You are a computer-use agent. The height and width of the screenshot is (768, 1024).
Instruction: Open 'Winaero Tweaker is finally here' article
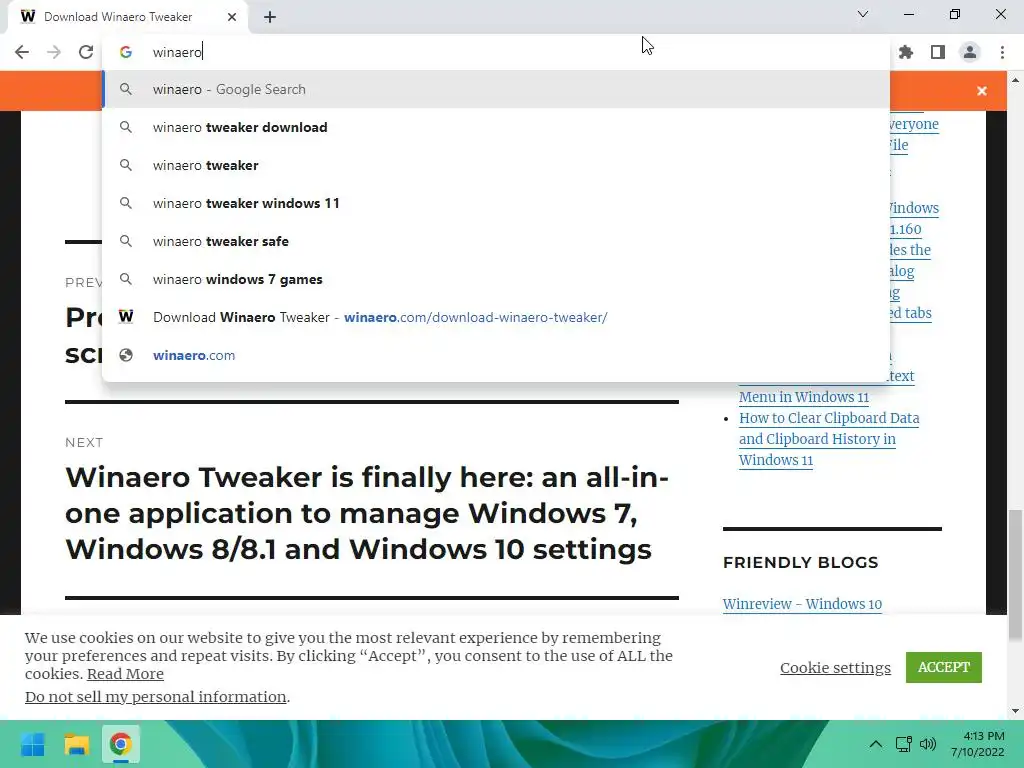(367, 513)
